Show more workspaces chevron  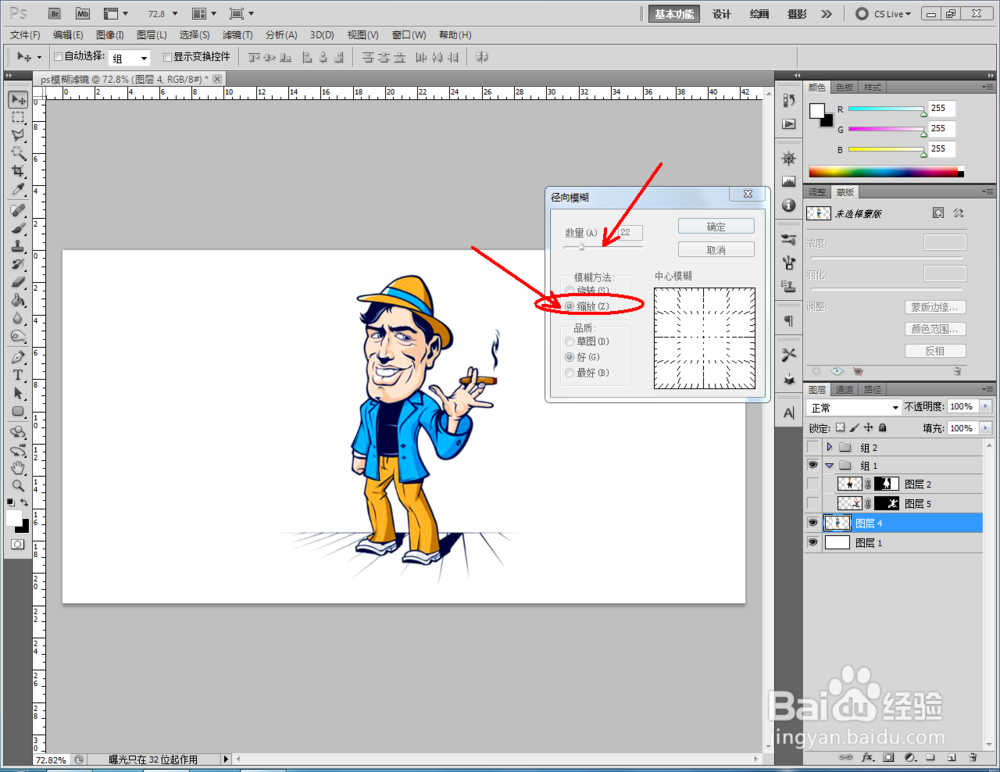[827, 13]
